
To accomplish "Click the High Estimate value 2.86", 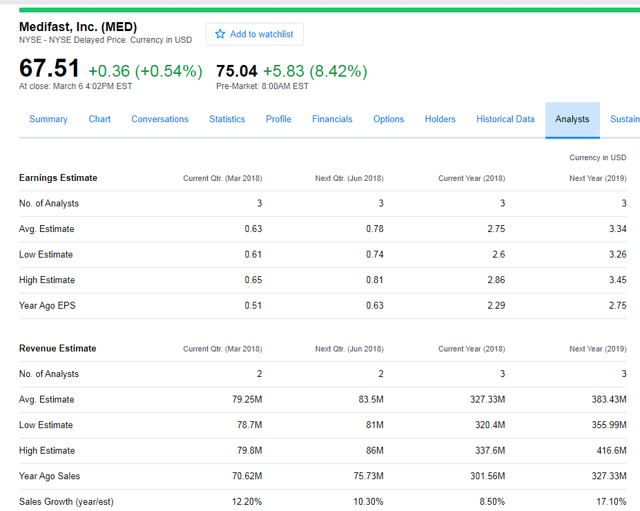I will point(496,280).
